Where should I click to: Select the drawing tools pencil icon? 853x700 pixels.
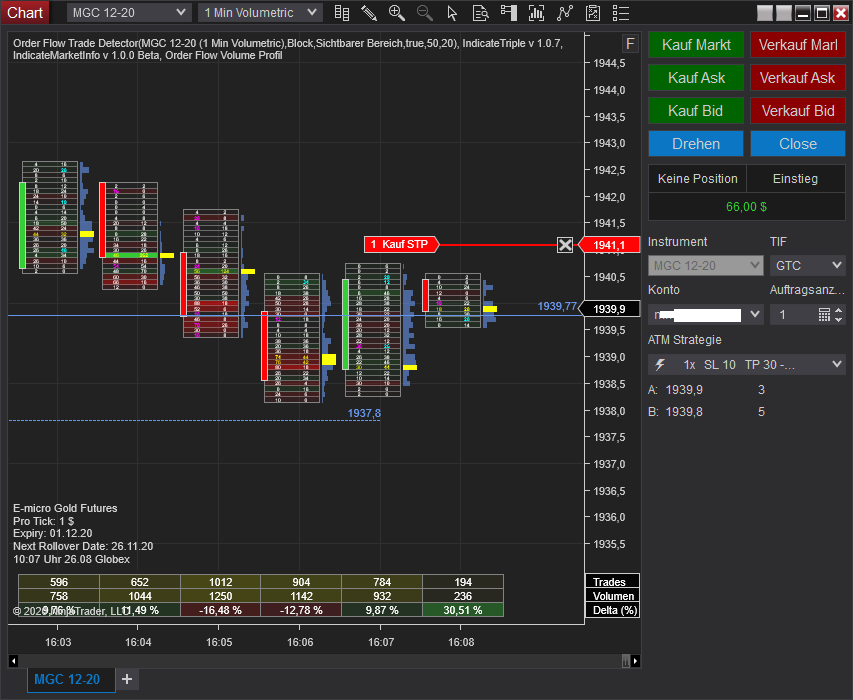click(x=369, y=13)
